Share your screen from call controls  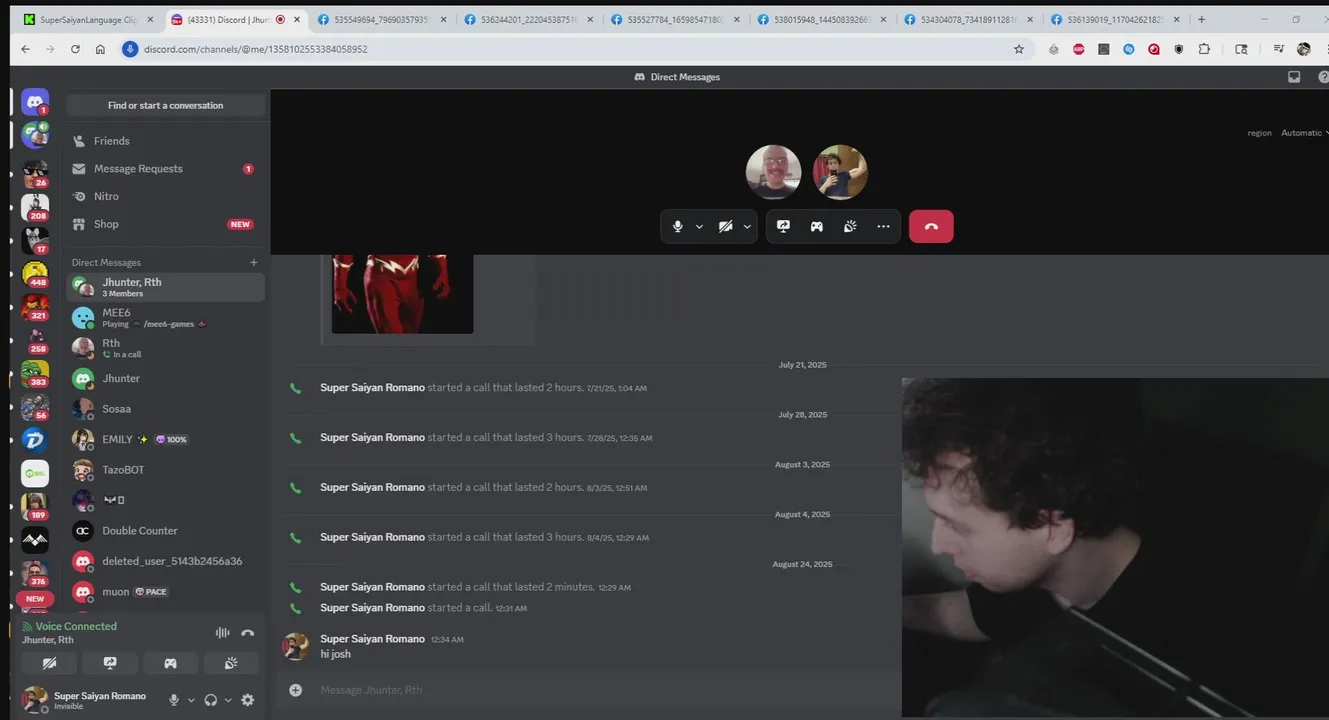click(783, 226)
